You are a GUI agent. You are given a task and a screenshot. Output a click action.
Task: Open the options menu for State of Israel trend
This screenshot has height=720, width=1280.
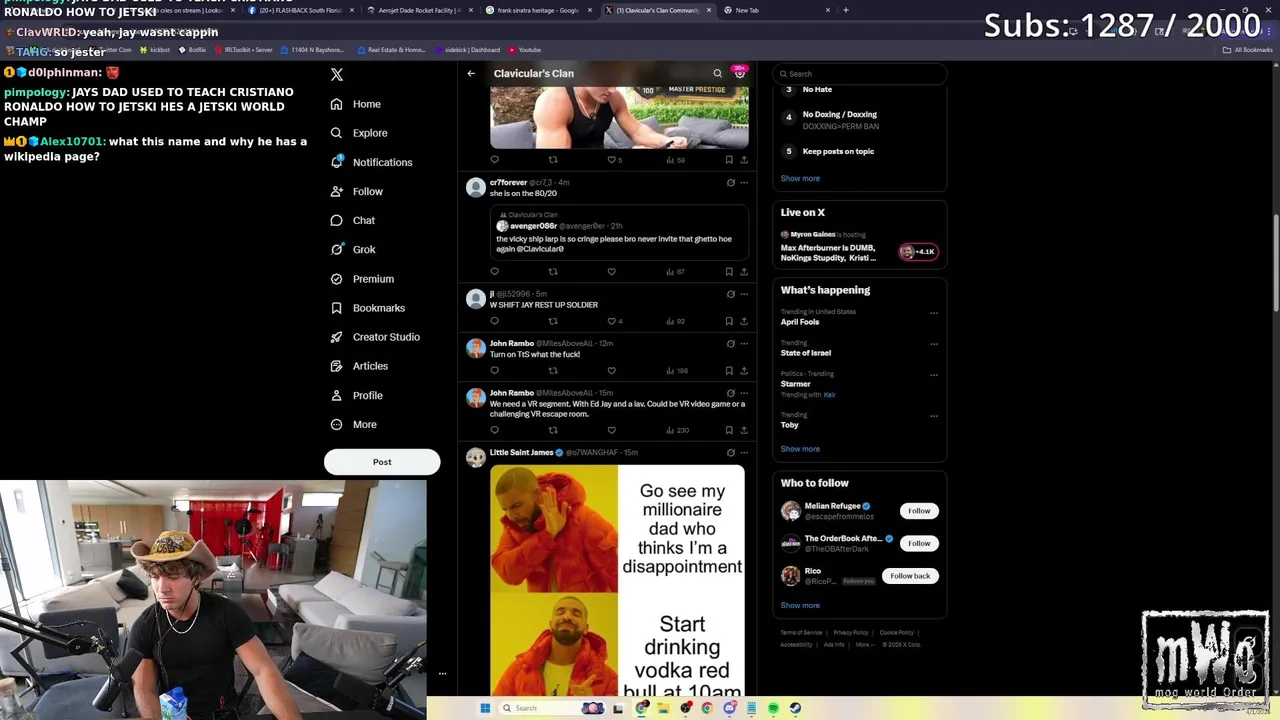(934, 344)
